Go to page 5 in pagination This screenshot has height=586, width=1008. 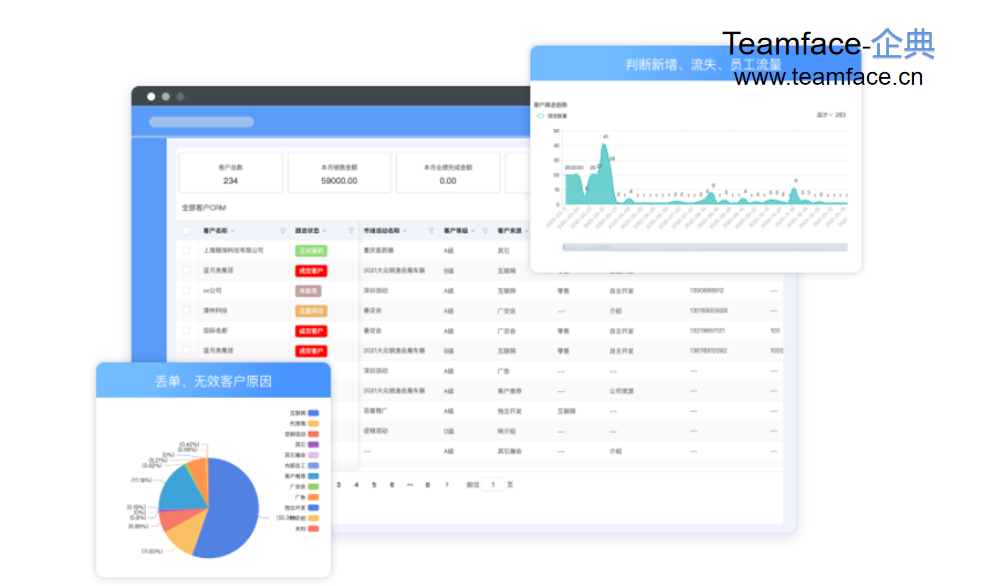click(375, 484)
